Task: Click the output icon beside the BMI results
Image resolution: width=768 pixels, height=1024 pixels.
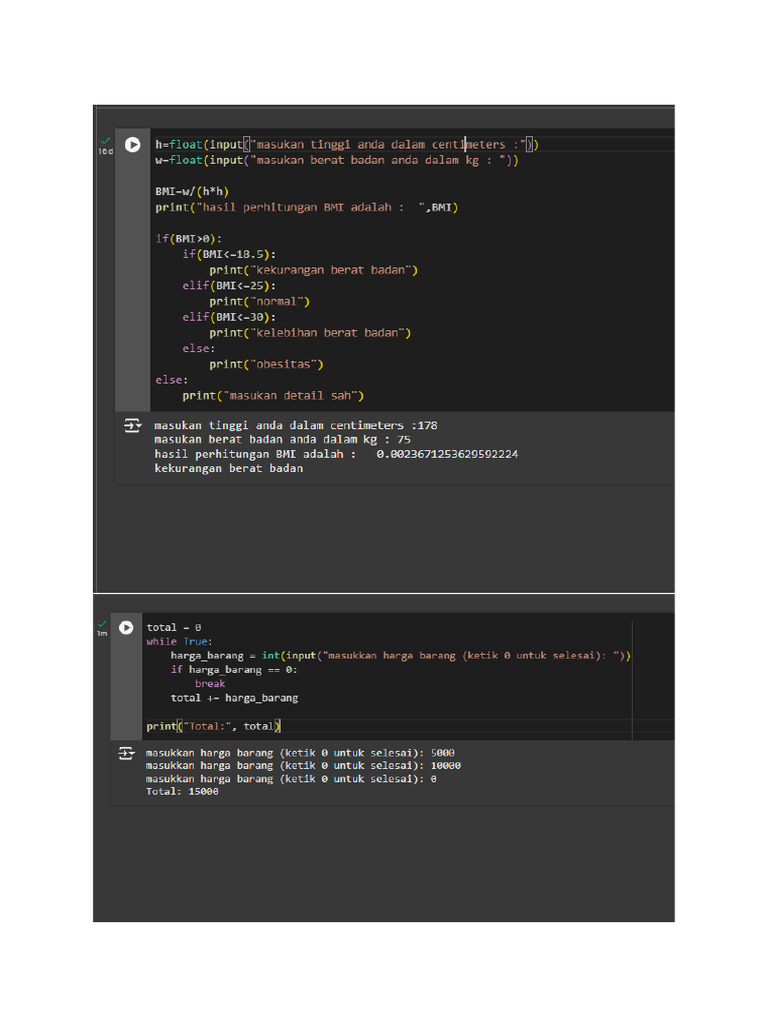Action: click(132, 426)
